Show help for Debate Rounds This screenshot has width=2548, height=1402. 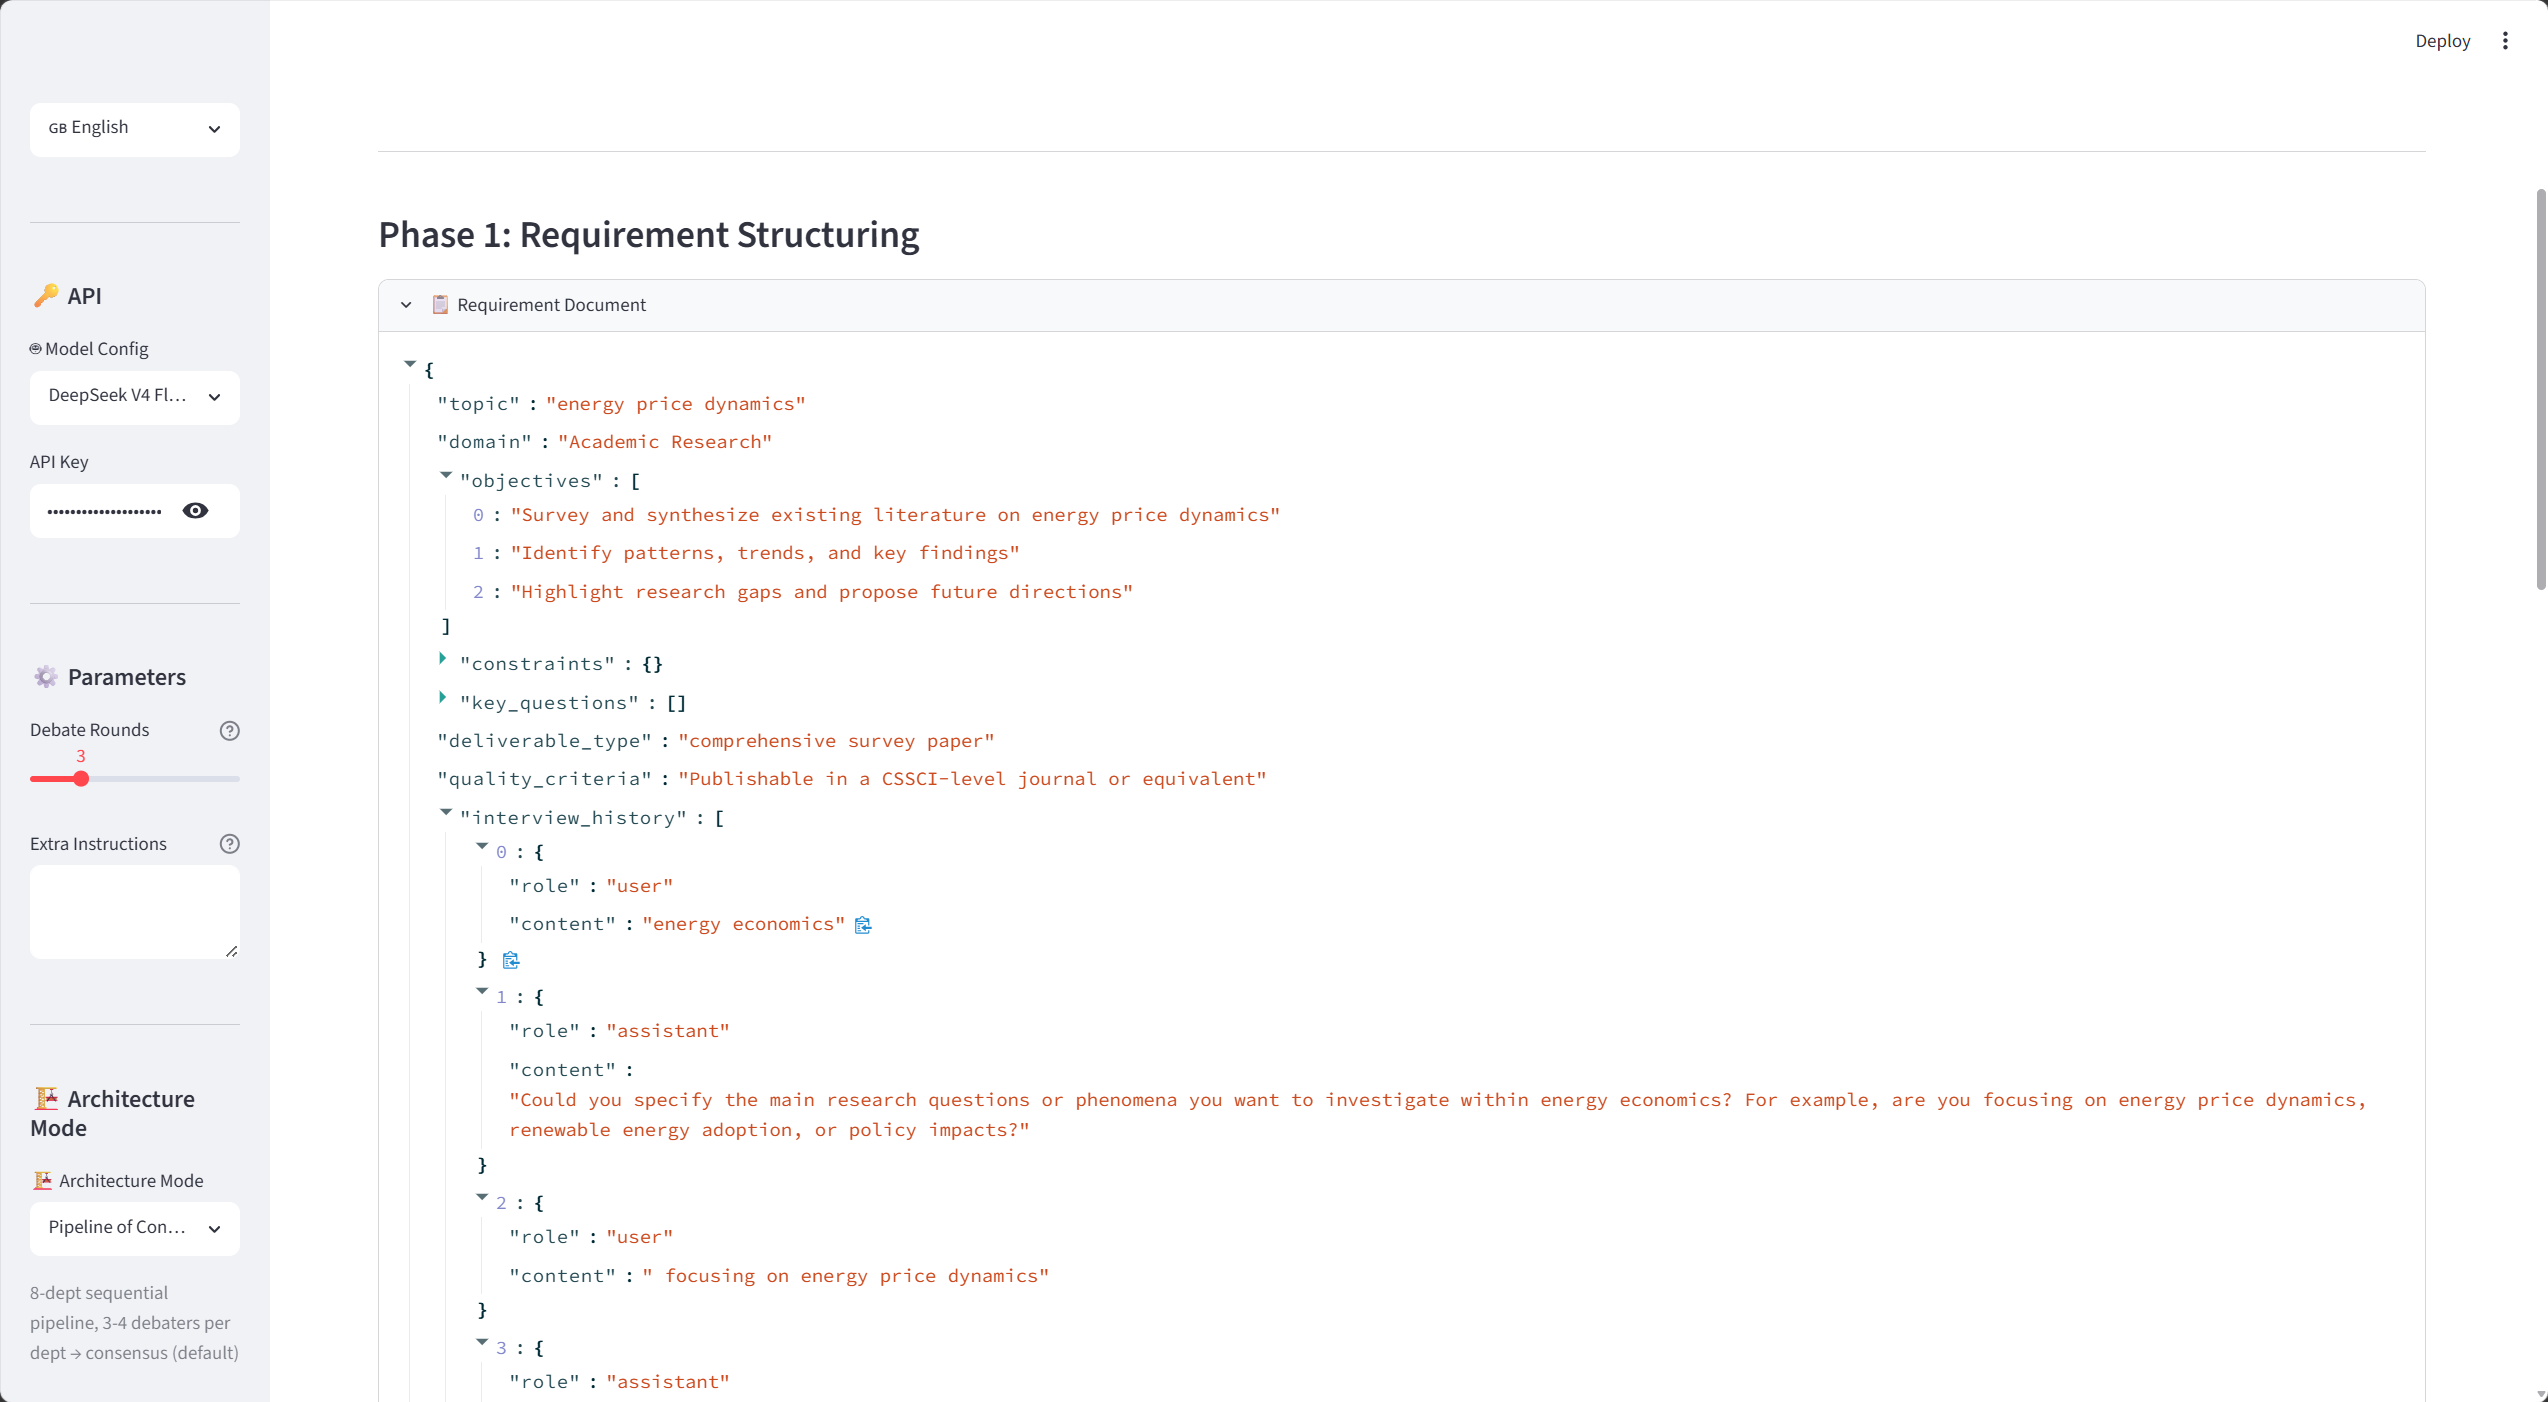pos(229,731)
